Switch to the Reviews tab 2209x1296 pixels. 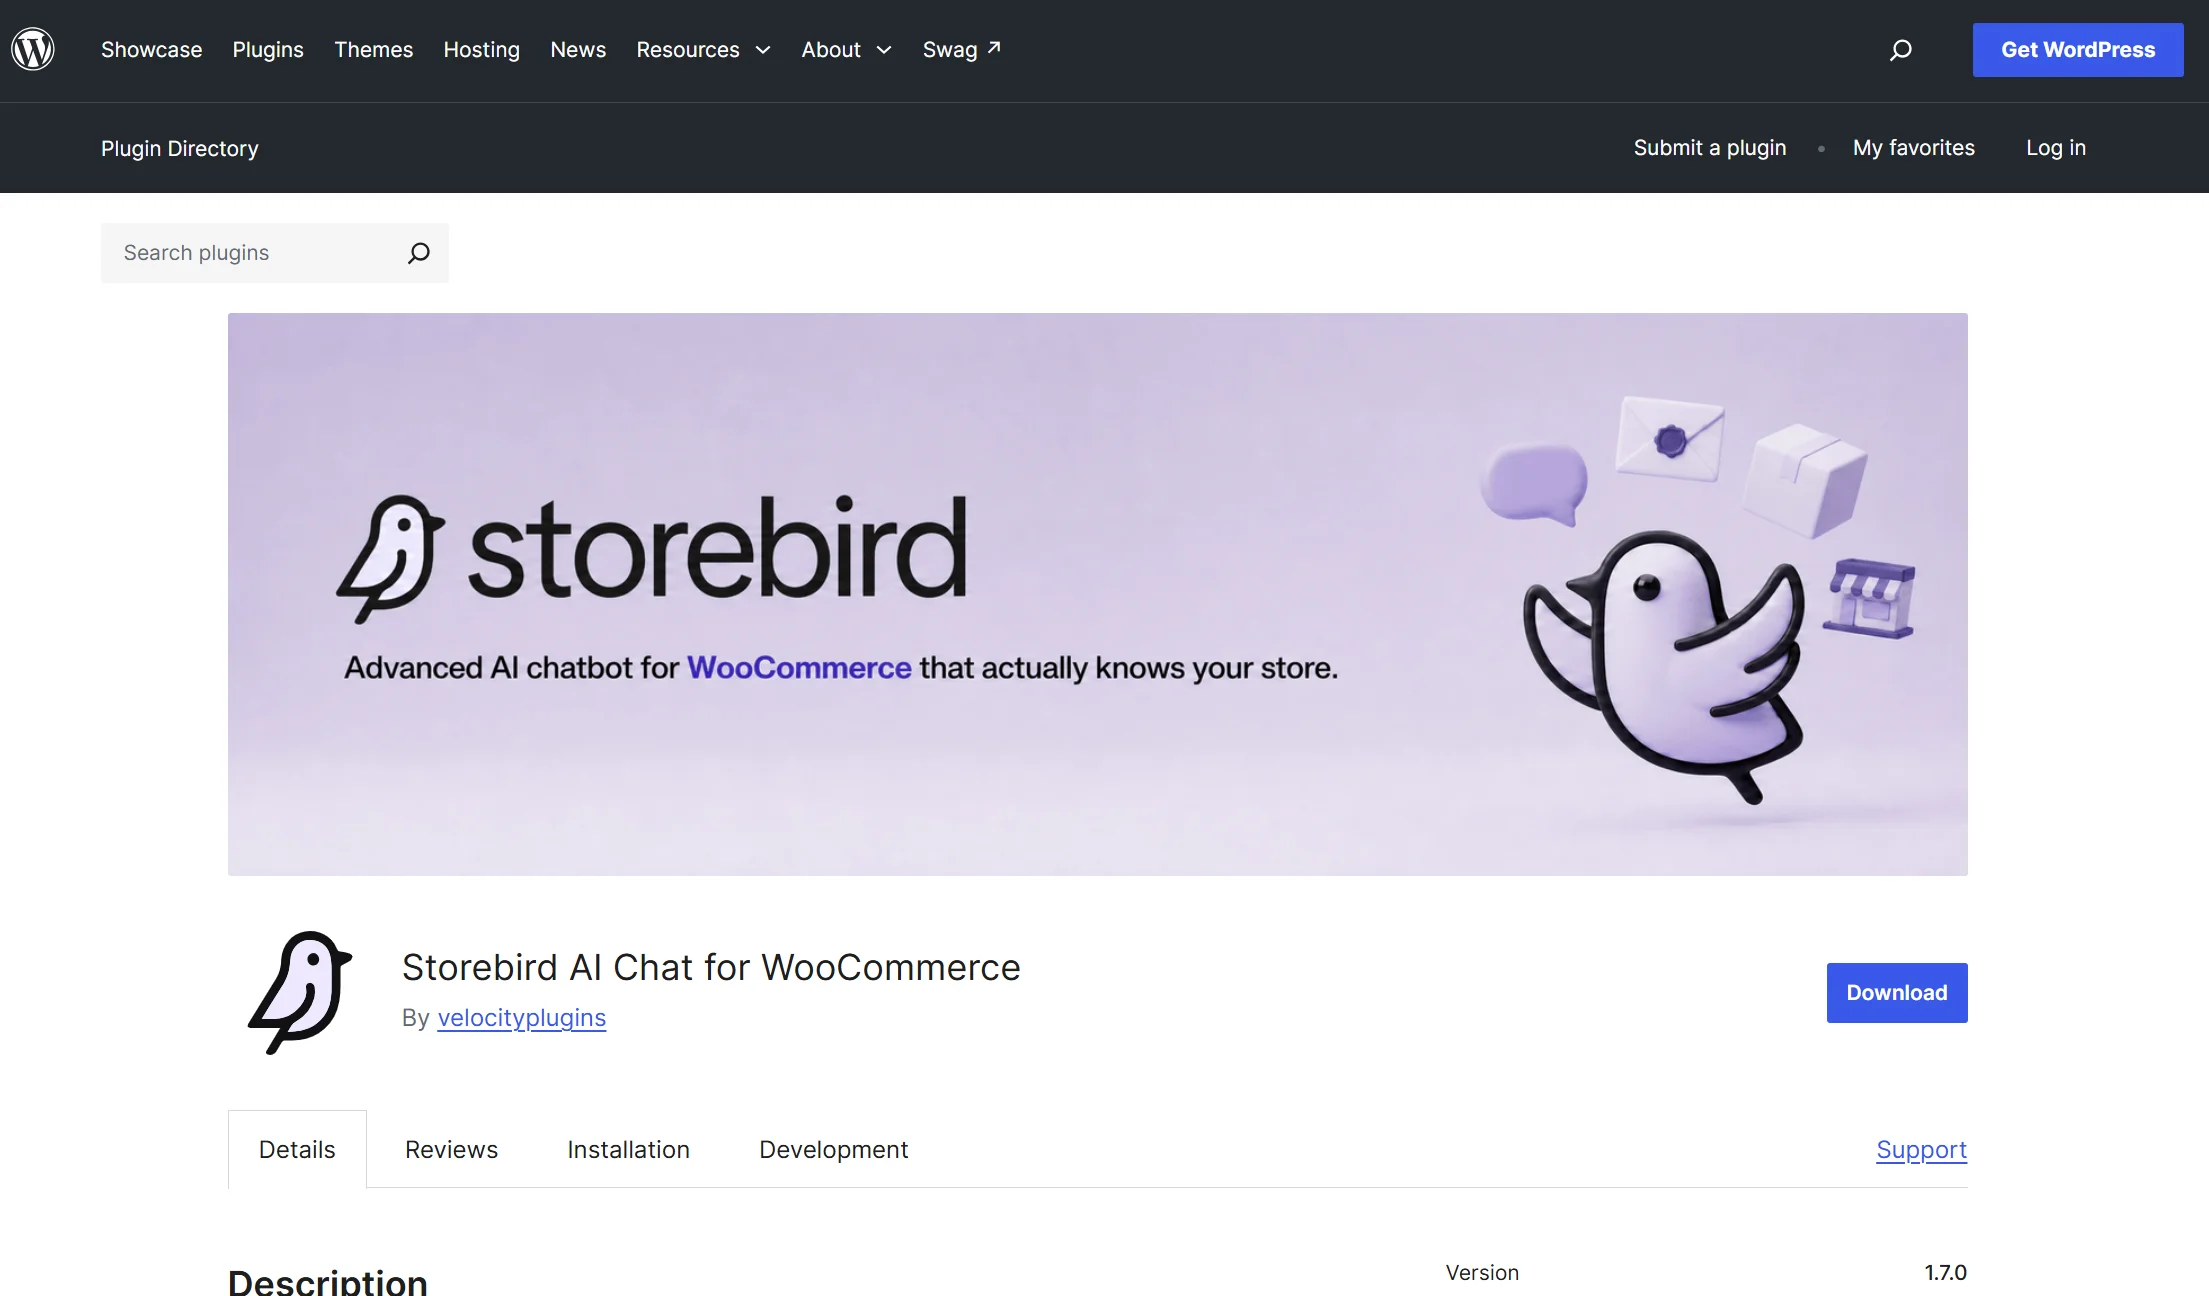point(451,1149)
